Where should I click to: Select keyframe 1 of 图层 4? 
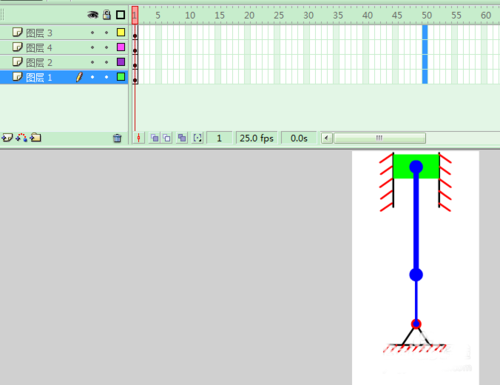point(135,47)
